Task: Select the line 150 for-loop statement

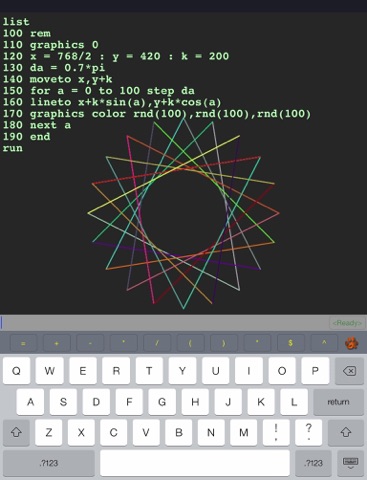Action: [x=99, y=91]
